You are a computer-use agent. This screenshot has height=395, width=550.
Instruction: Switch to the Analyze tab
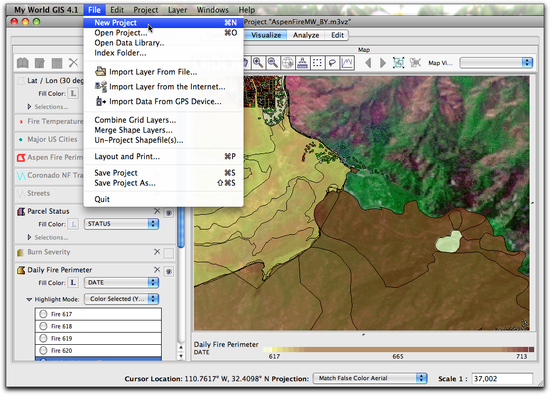coord(306,35)
